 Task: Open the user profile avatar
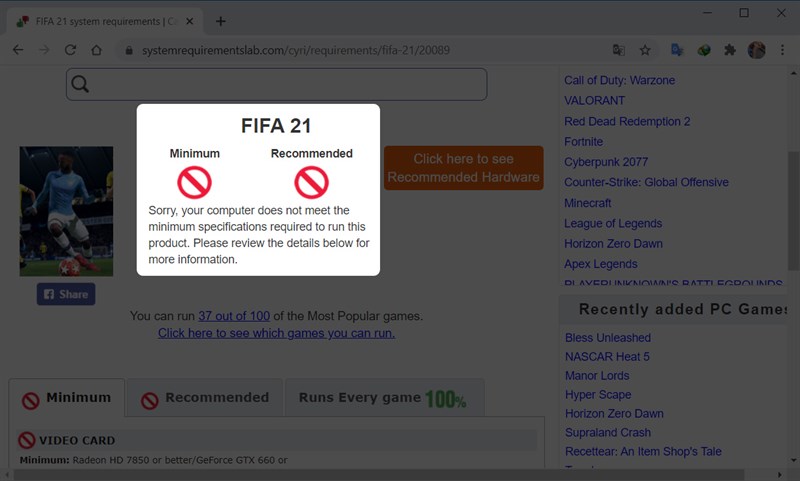tap(757, 50)
